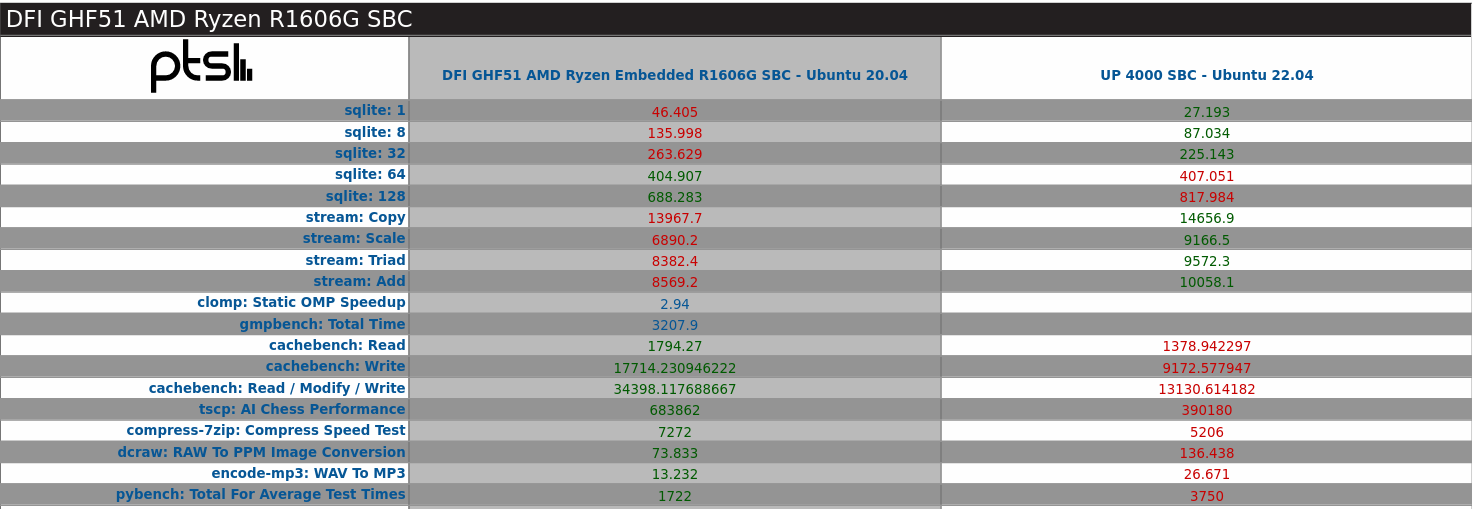This screenshot has height=509, width=1473.
Task: Click the 263.629 result value
Action: coord(675,155)
